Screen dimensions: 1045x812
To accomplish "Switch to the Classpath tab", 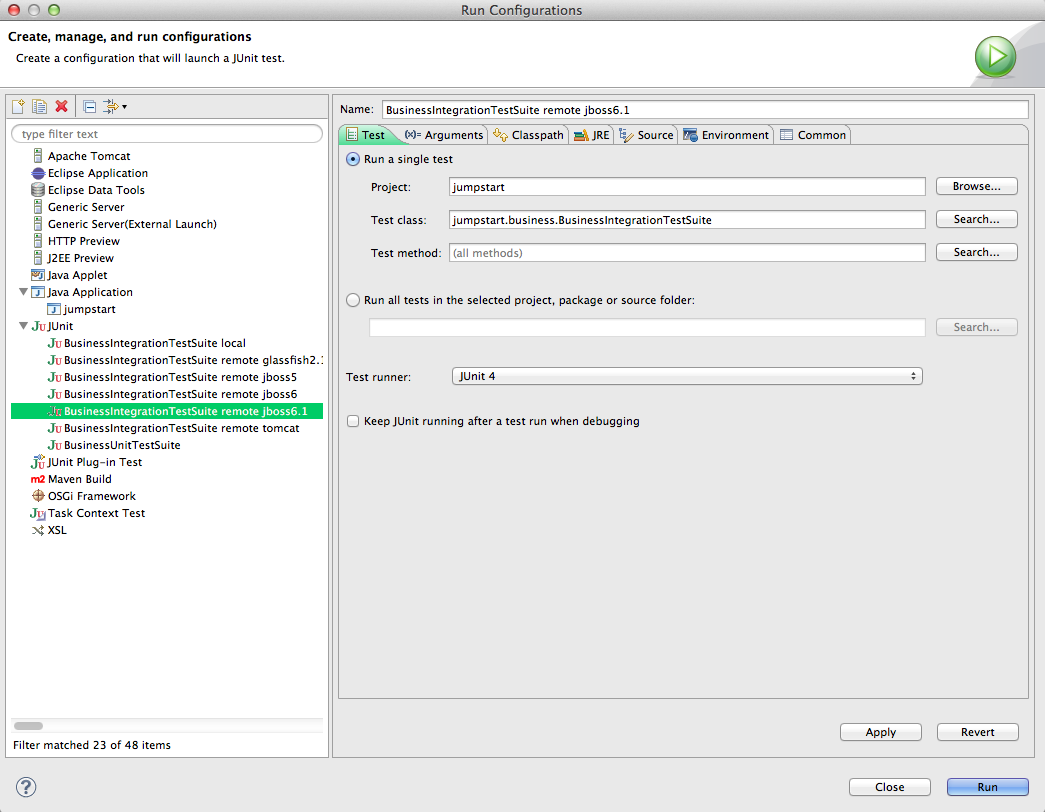I will coord(529,135).
